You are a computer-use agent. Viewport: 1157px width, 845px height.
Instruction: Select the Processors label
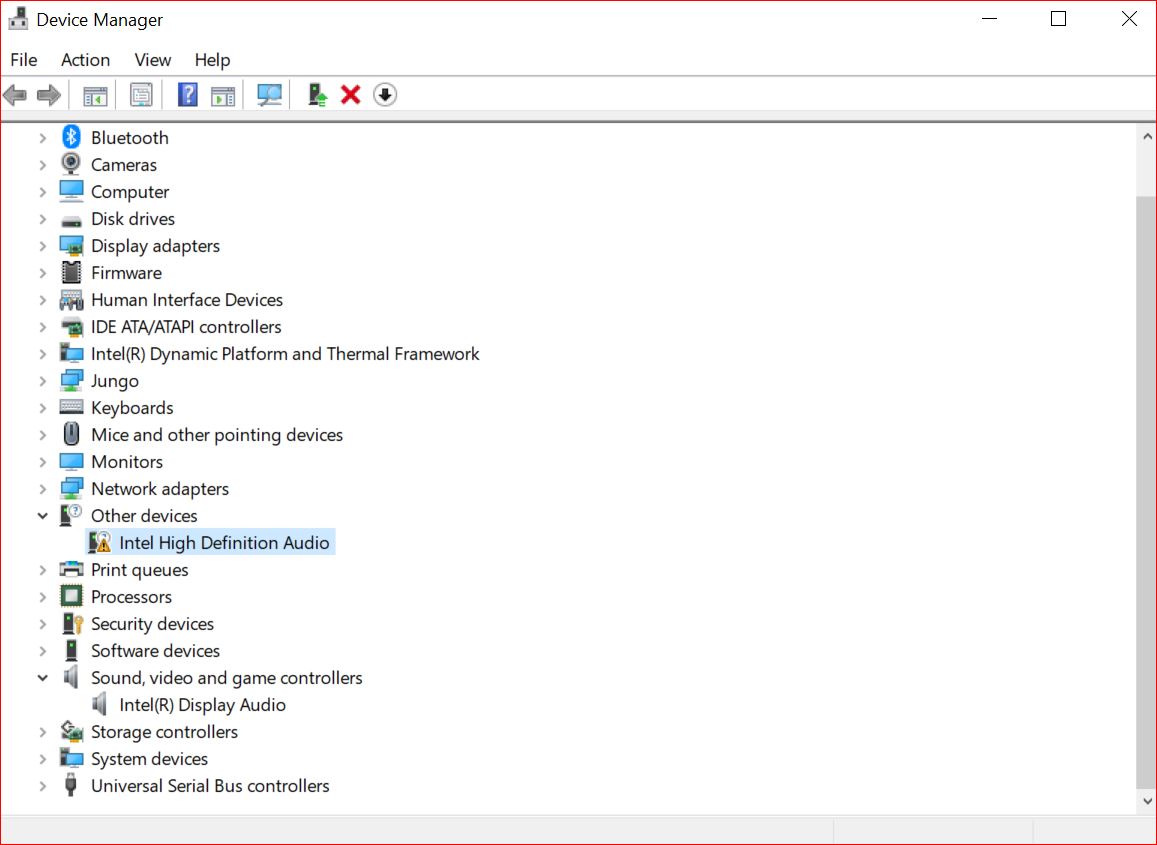131,596
